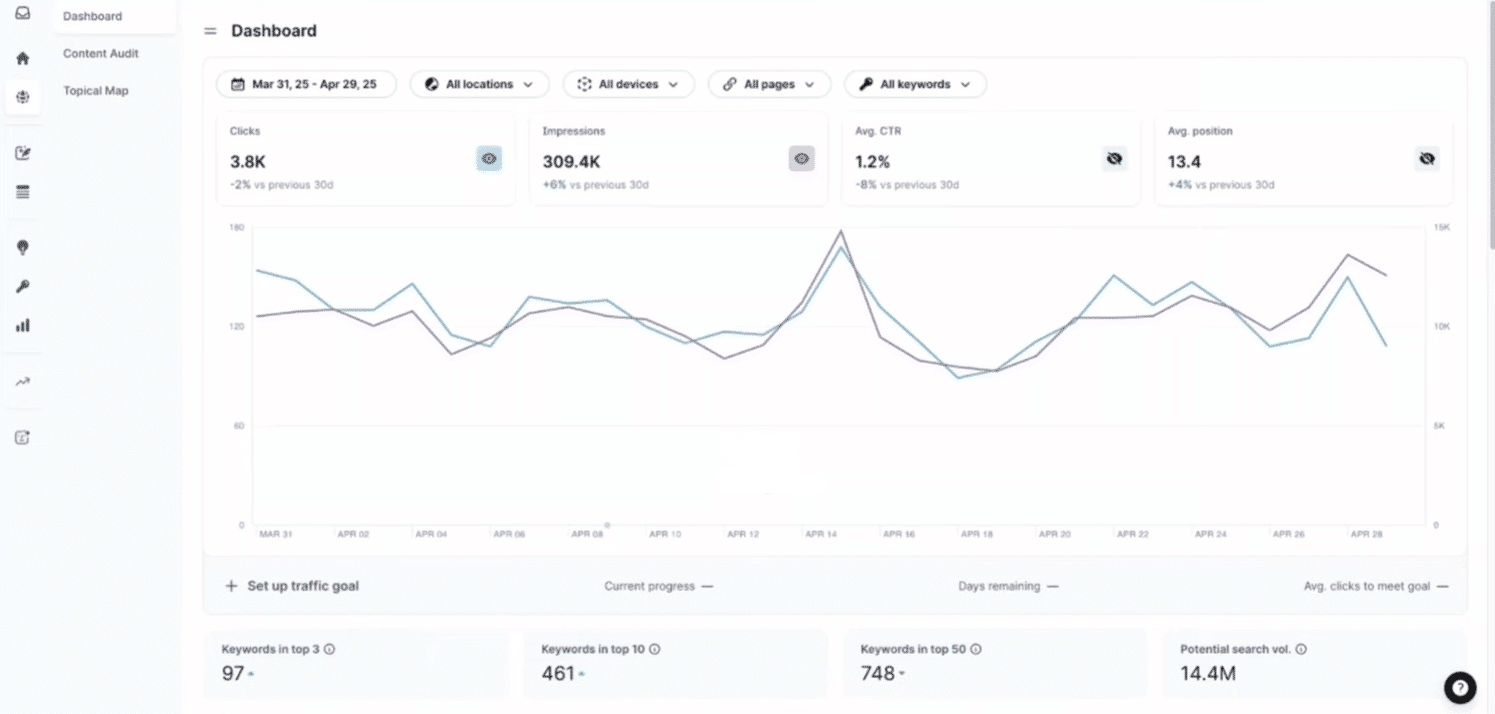Click the trending arrow icon in sidebar
The height and width of the screenshot is (714, 1495).
click(x=23, y=381)
